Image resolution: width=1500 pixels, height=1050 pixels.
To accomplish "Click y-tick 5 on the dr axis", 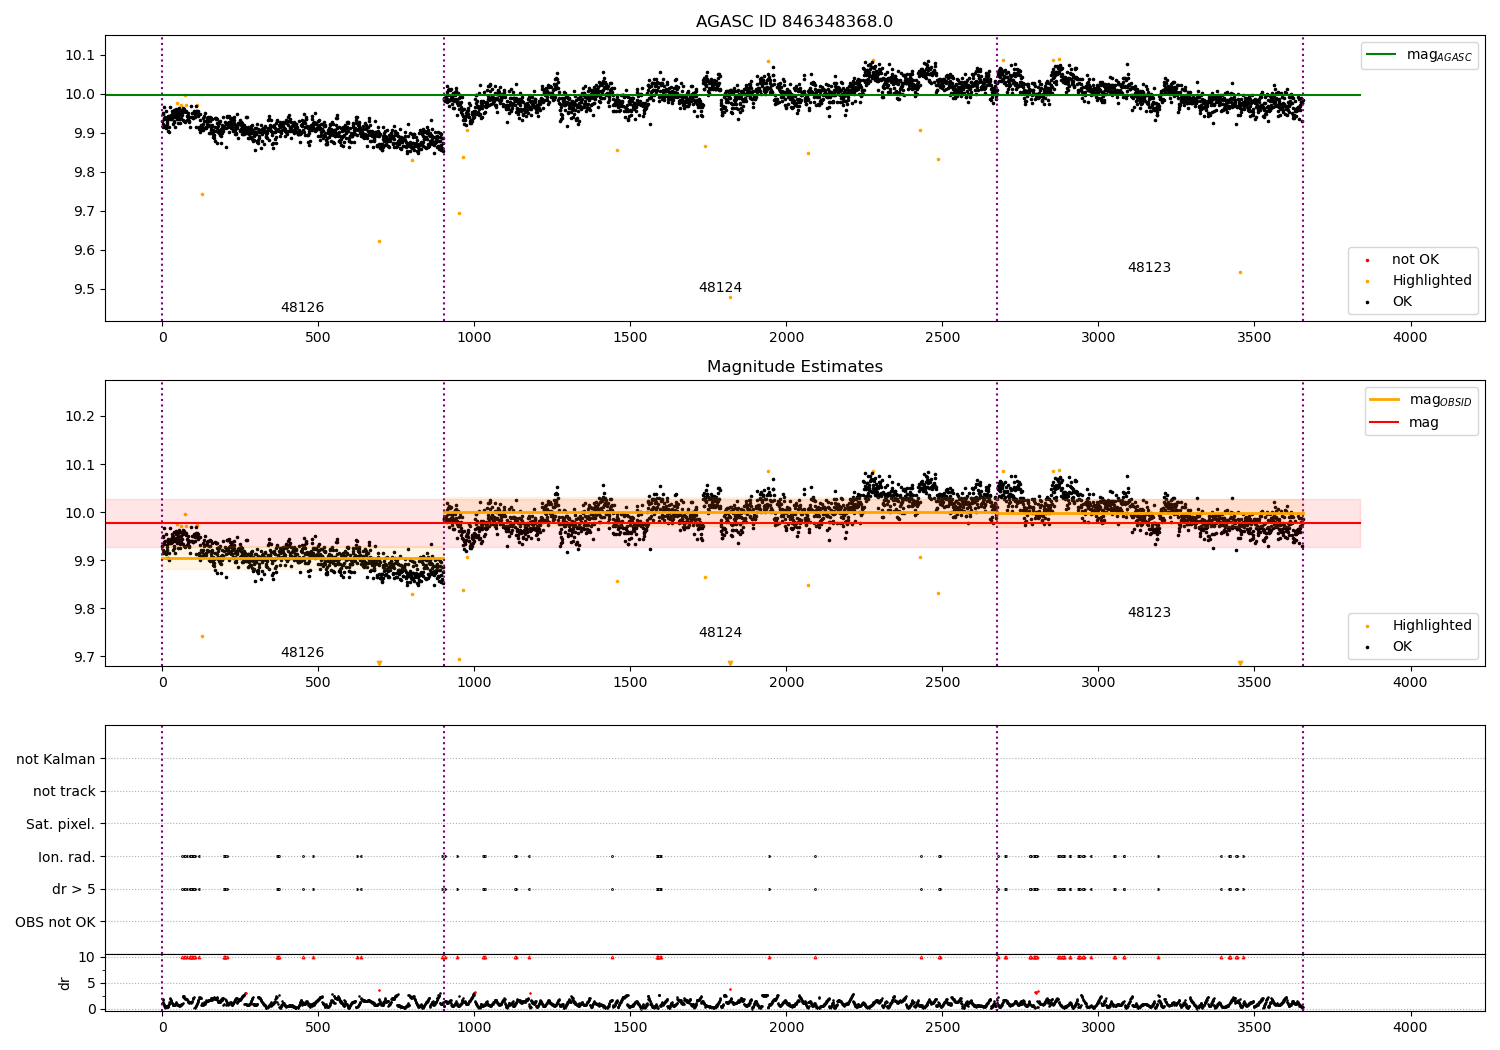I will click(x=92, y=983).
